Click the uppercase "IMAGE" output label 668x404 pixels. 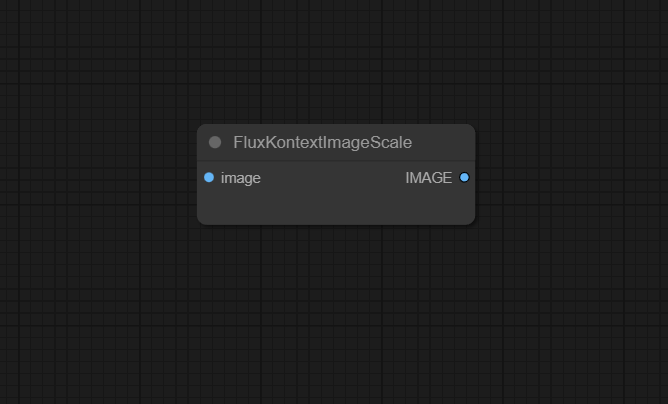[x=428, y=178]
